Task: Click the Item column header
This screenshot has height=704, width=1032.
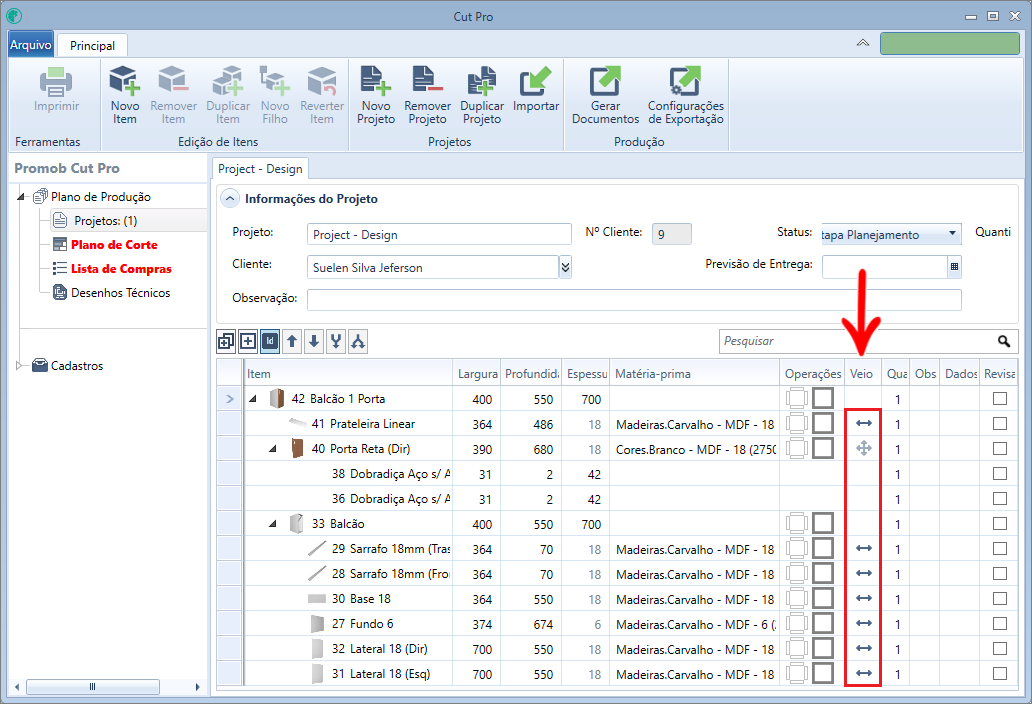Action: 348,374
